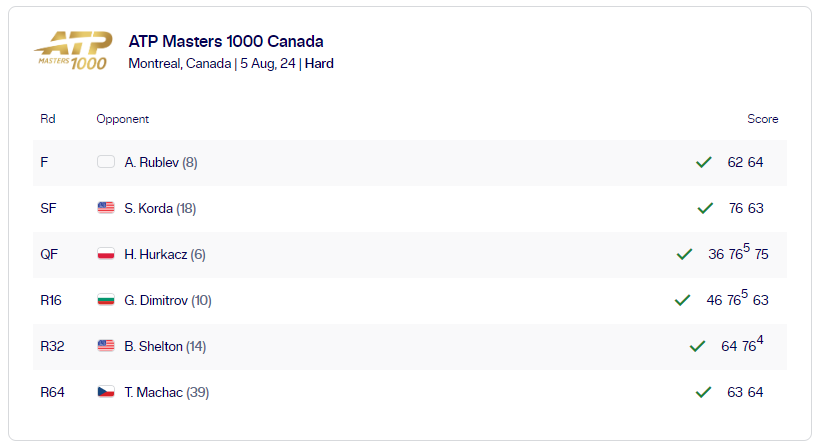Viewport: 821px width, 448px height.
Task: Click the Bulgaria flag next to G. Dimitrov
Action: pyautogui.click(x=106, y=300)
